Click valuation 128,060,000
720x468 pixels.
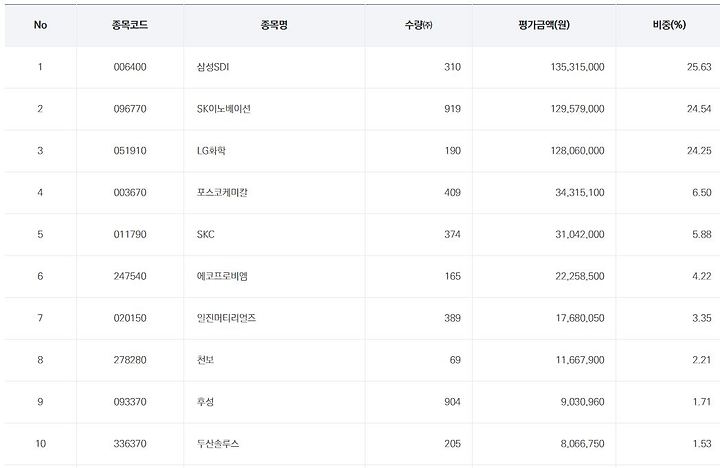pos(578,151)
